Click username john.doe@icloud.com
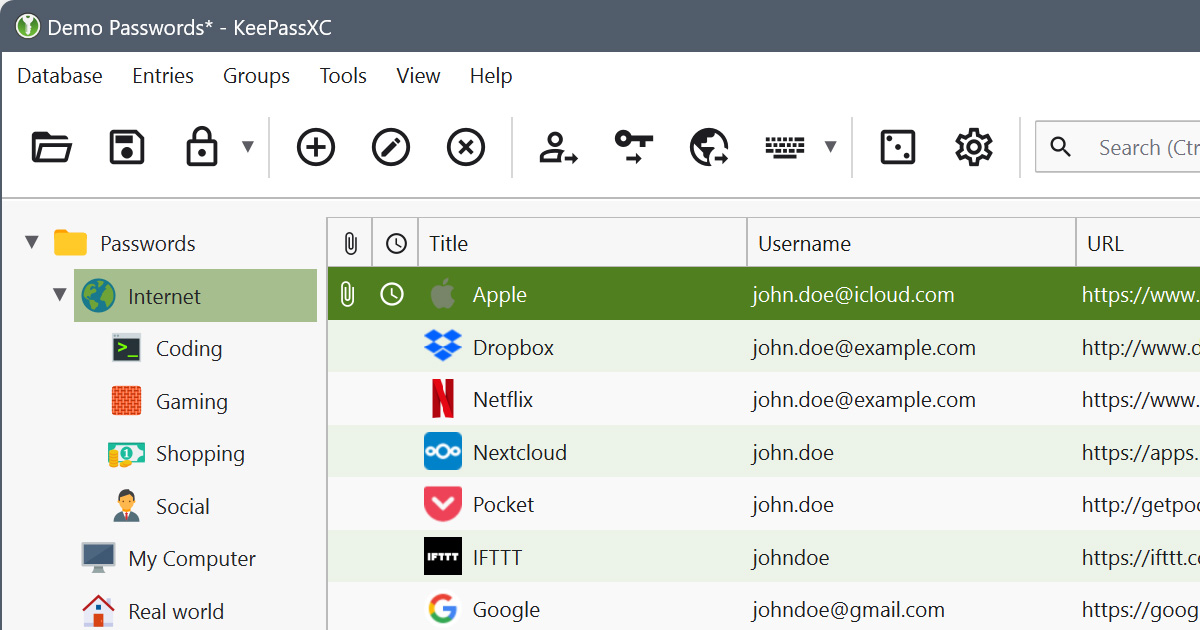This screenshot has height=630, width=1200. point(853,295)
